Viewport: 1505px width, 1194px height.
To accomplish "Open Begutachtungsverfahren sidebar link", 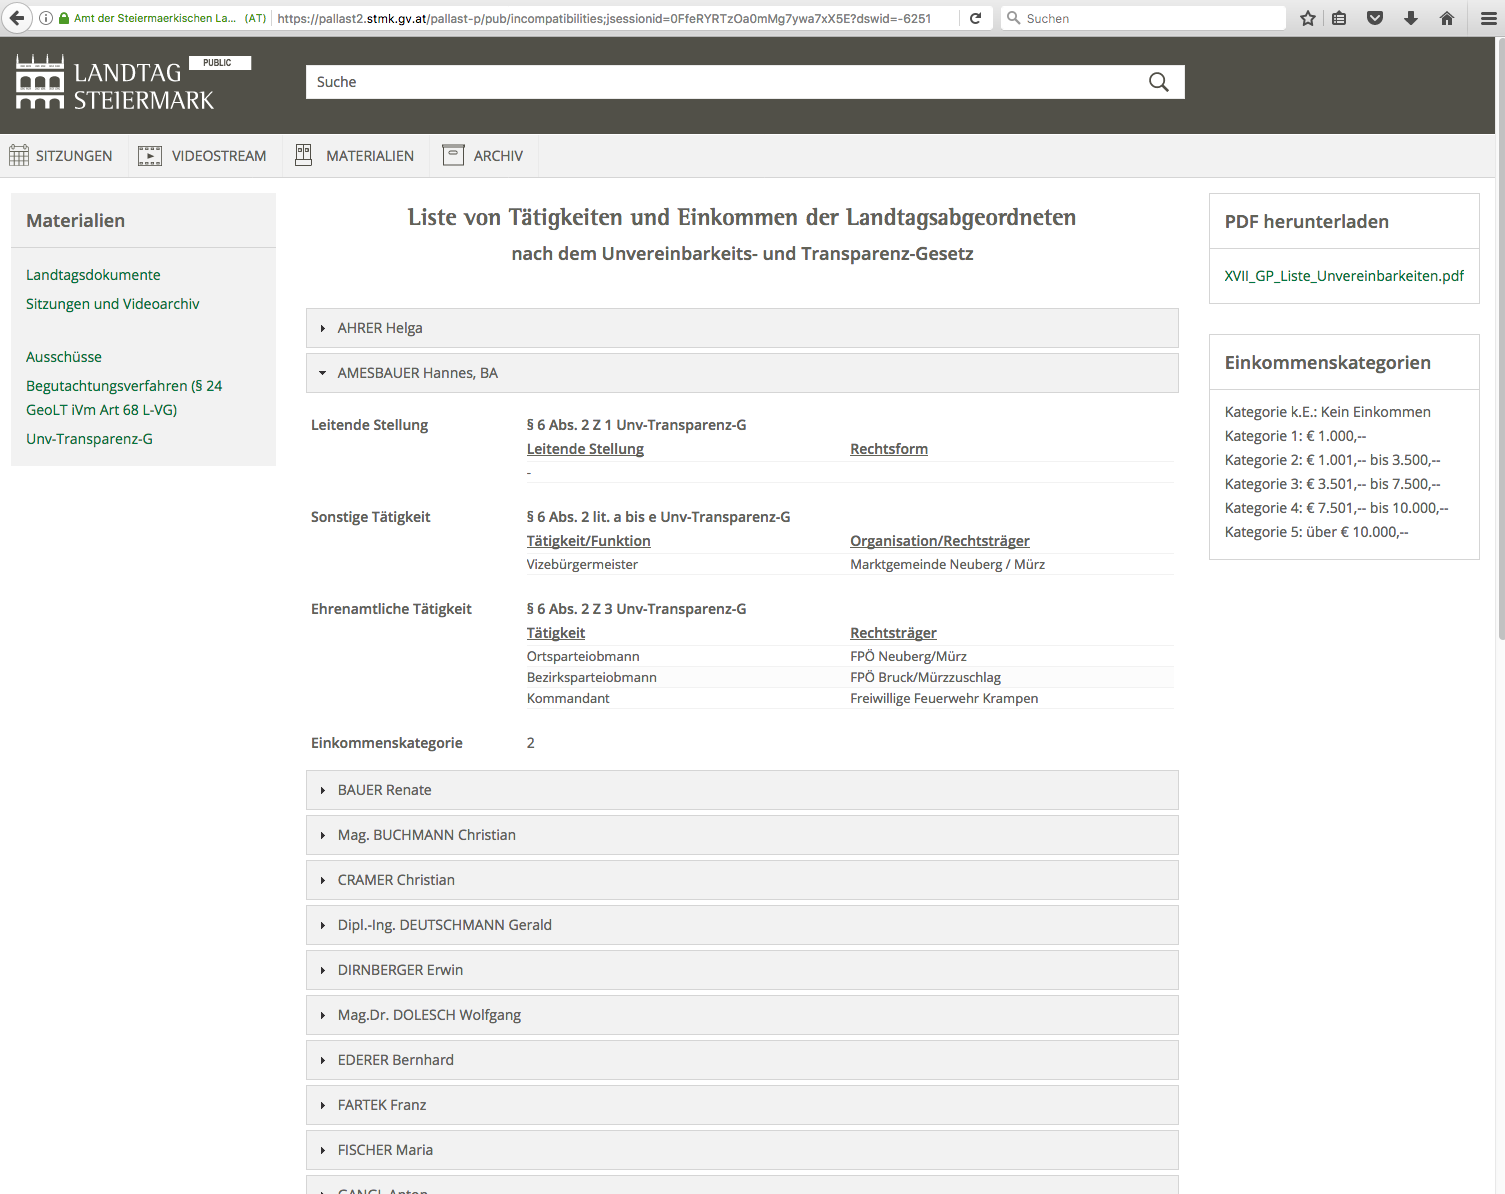I will point(124,398).
